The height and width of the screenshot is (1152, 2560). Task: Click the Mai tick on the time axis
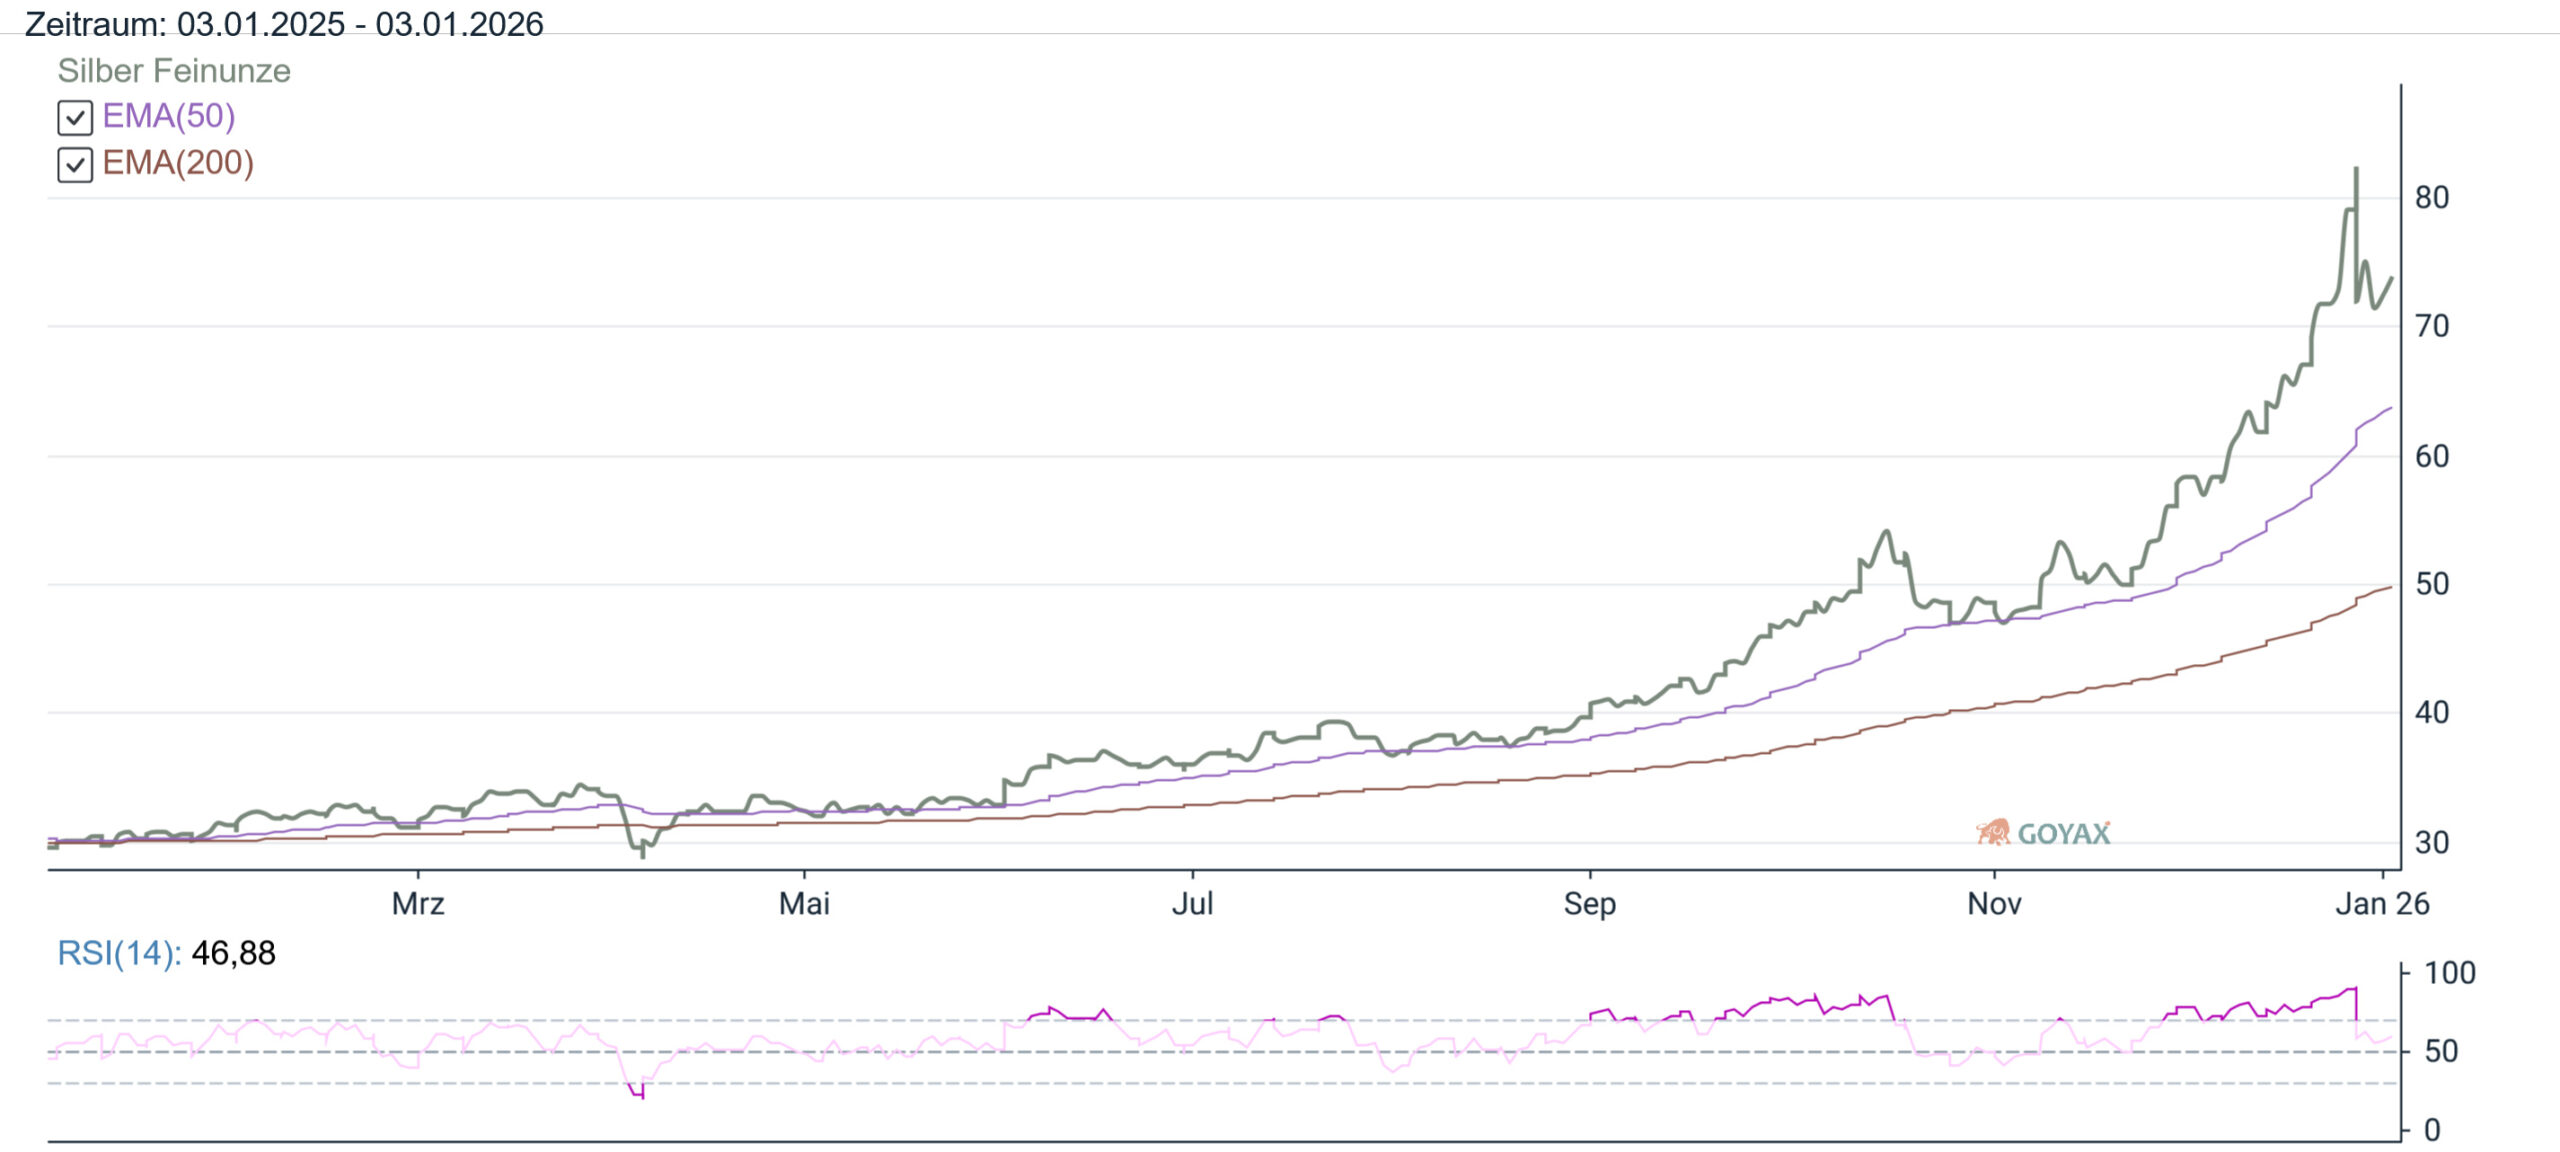pos(804,903)
